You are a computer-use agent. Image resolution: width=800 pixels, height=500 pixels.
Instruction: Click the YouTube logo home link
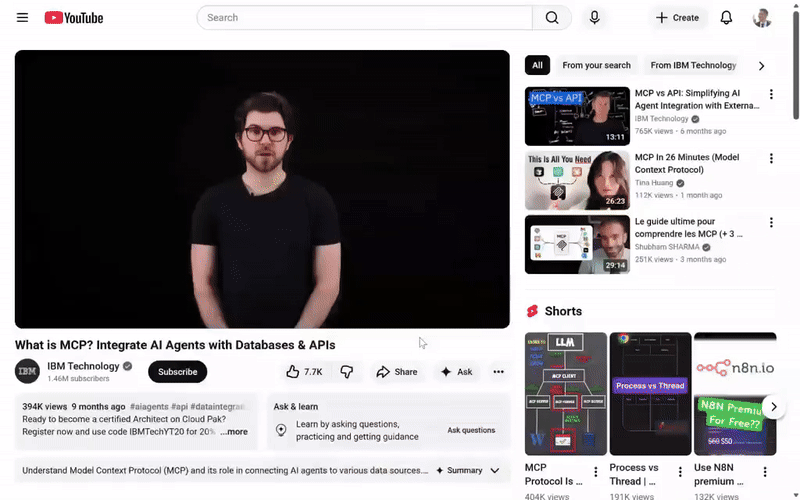pos(74,18)
